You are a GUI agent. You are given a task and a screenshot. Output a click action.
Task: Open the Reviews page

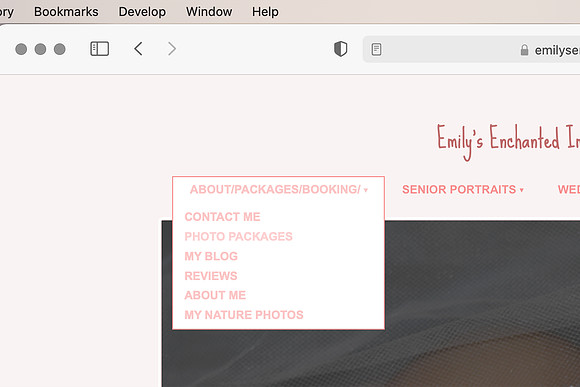211,276
